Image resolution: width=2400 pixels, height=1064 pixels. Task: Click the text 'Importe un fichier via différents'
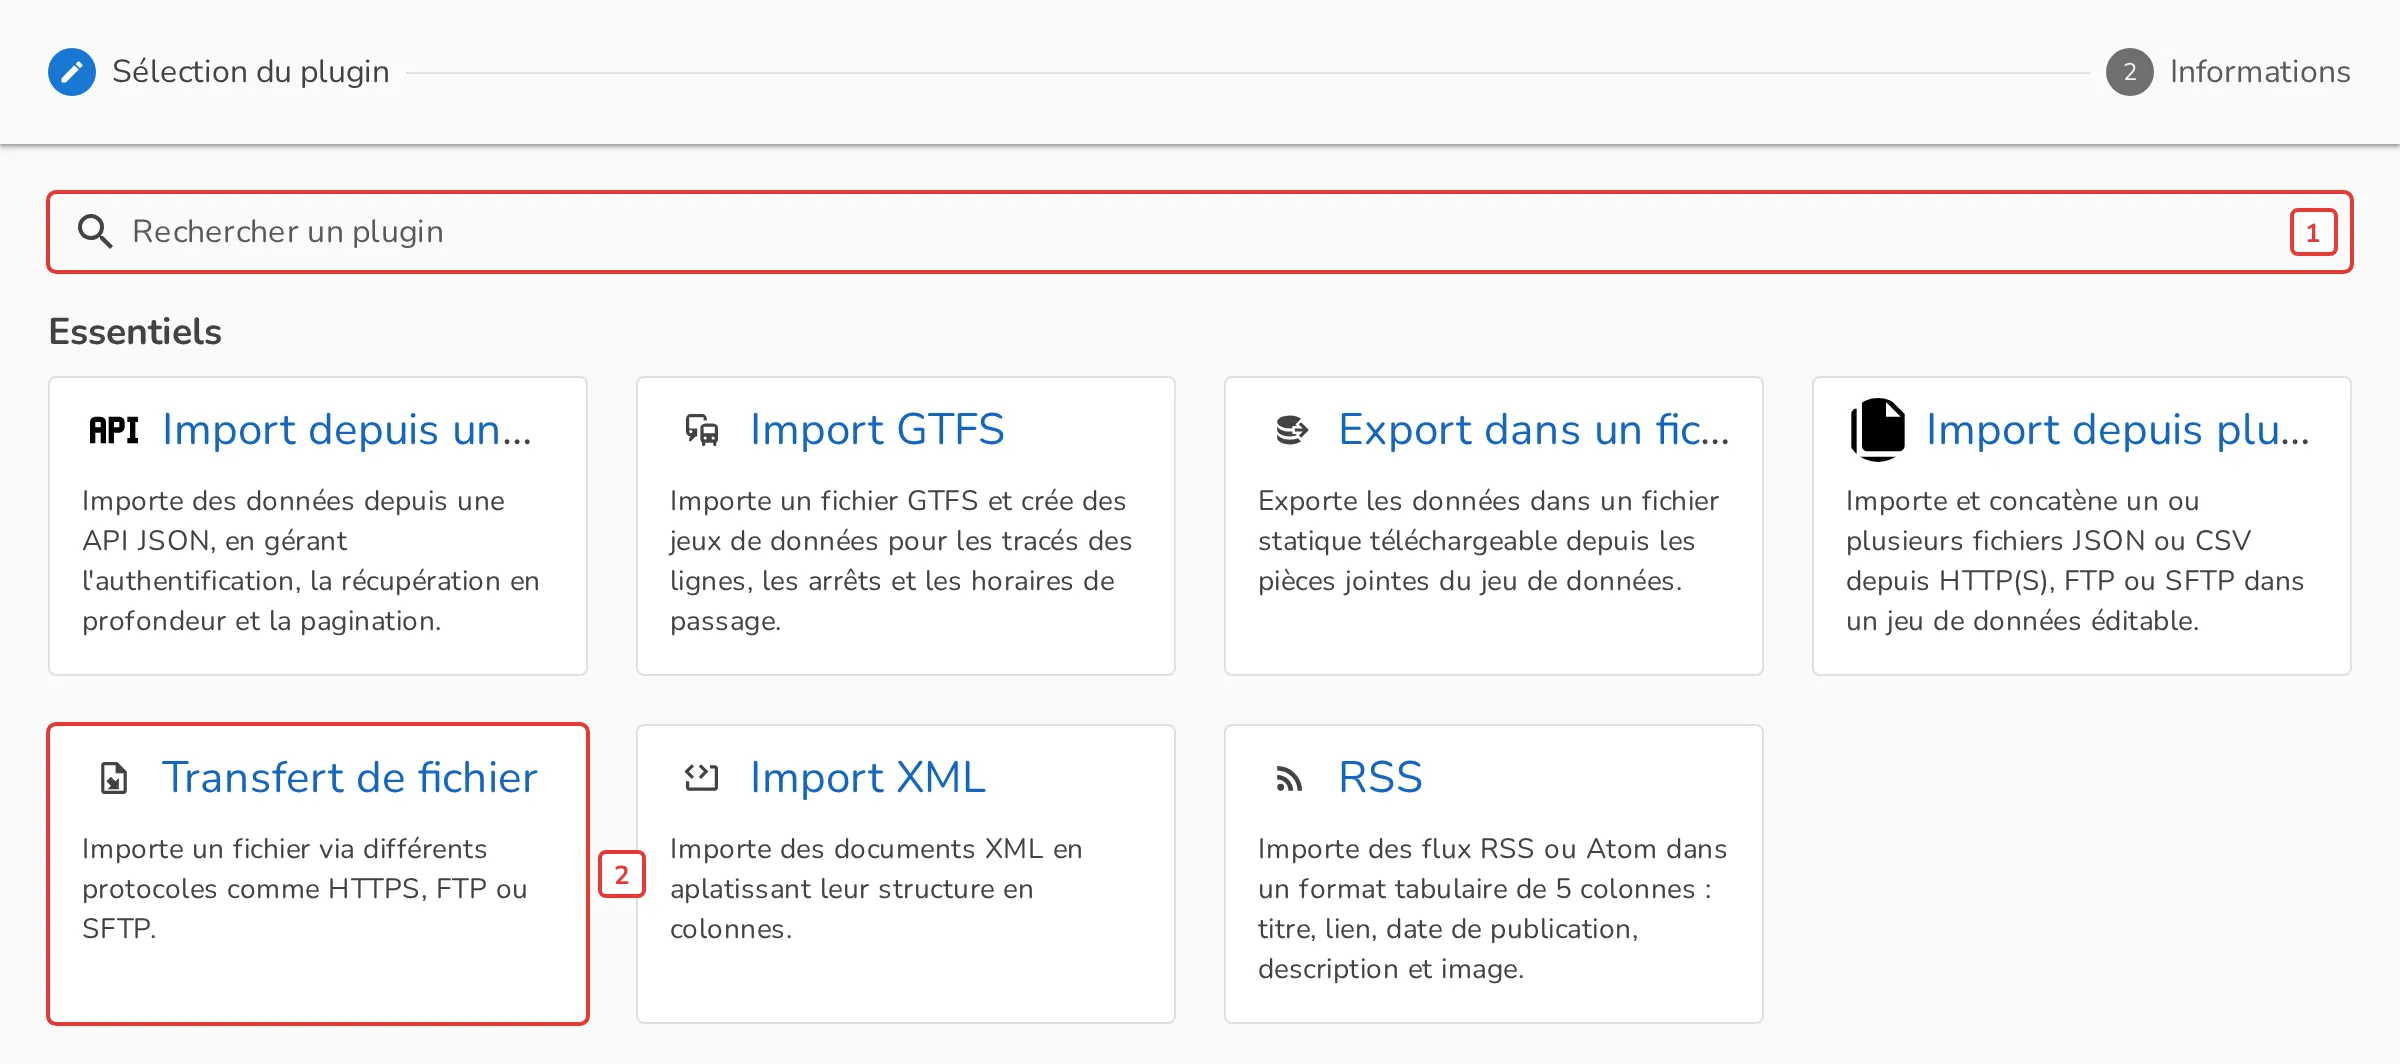(x=284, y=849)
